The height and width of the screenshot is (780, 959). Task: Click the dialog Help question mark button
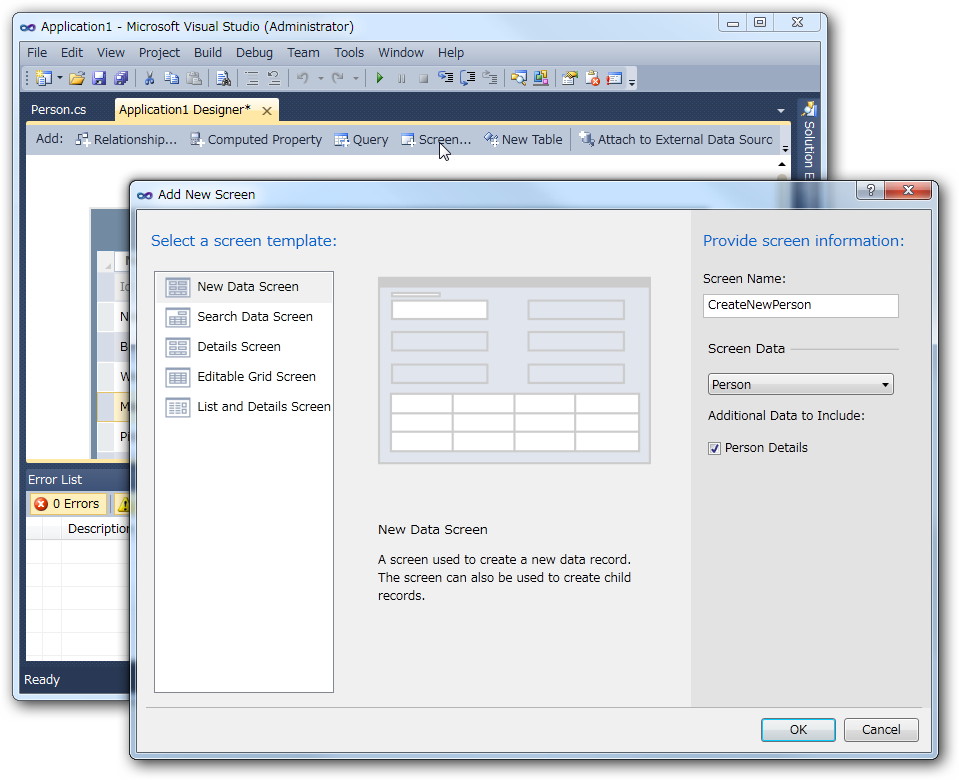[870, 190]
